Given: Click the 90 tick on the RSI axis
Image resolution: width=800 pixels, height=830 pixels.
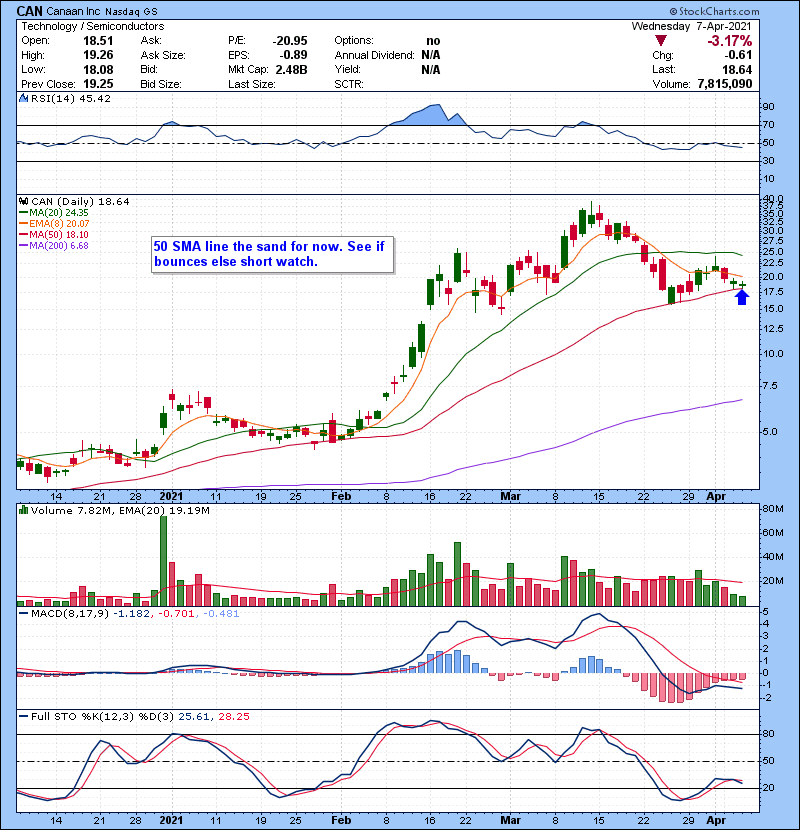Looking at the screenshot, I should click(768, 107).
